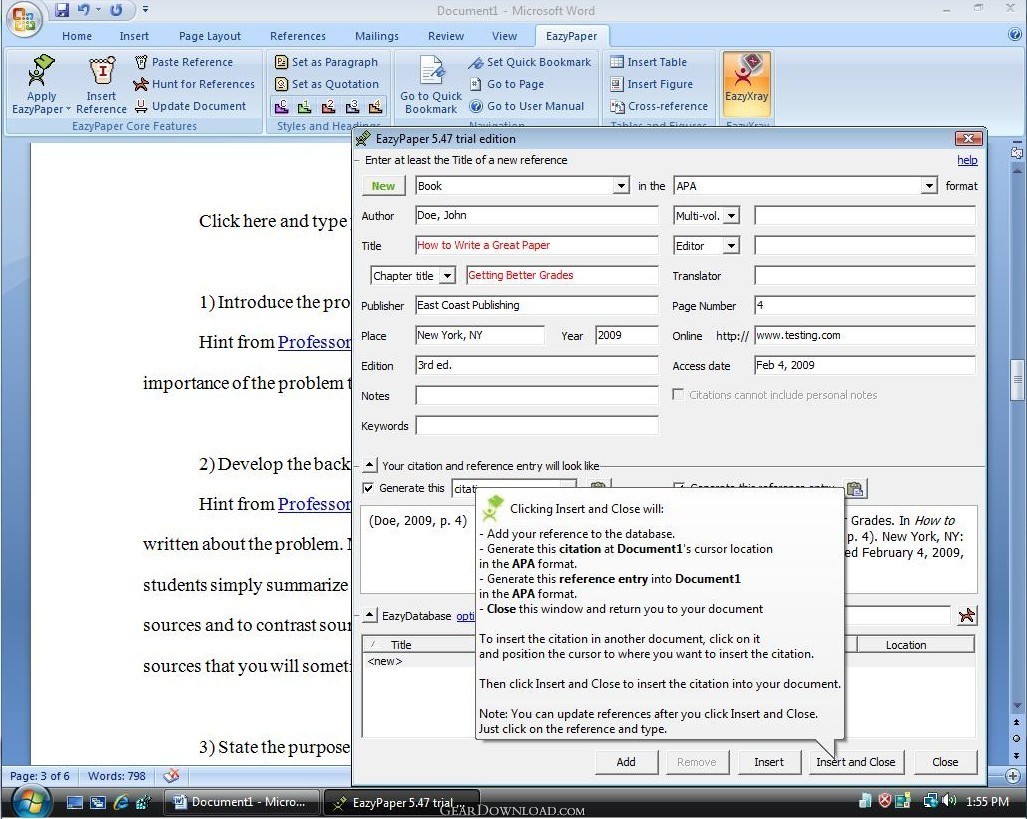Open Apply EazyPaper dropdown arrow
The height and width of the screenshot is (819, 1027).
[x=68, y=109]
